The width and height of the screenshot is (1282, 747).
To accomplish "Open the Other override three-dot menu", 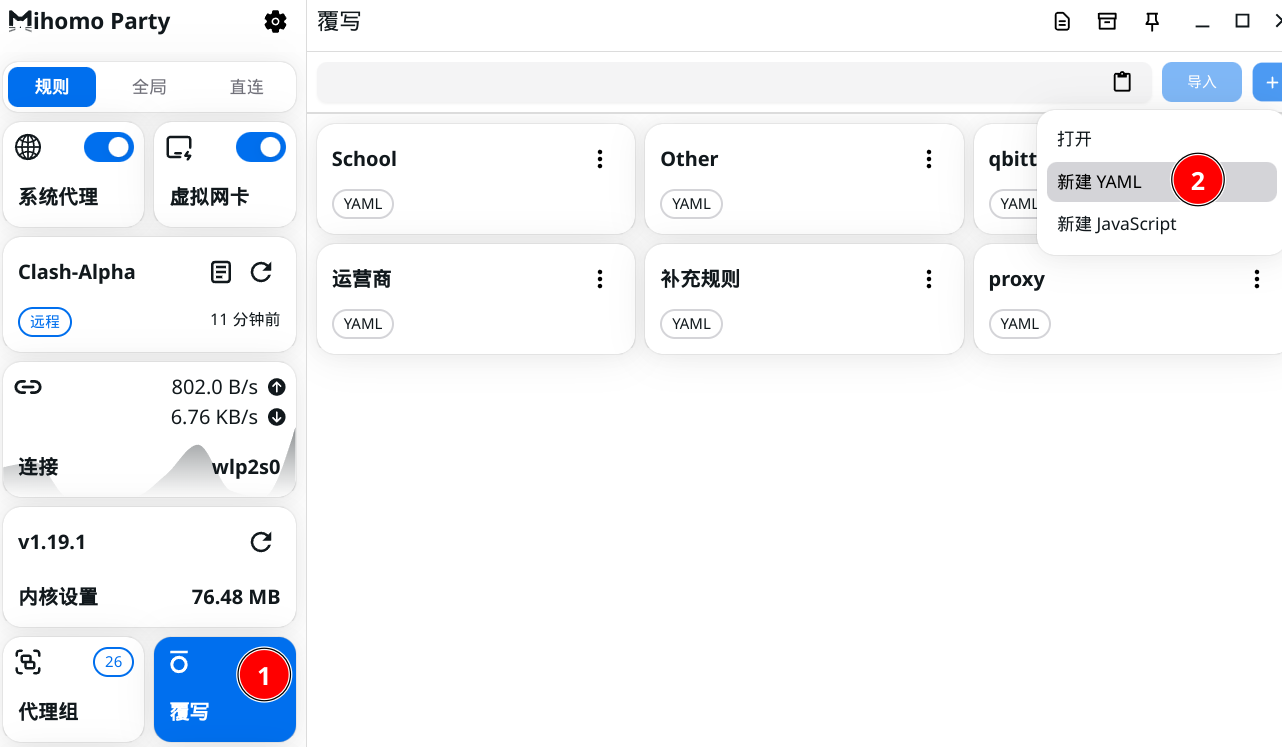I will tap(929, 159).
